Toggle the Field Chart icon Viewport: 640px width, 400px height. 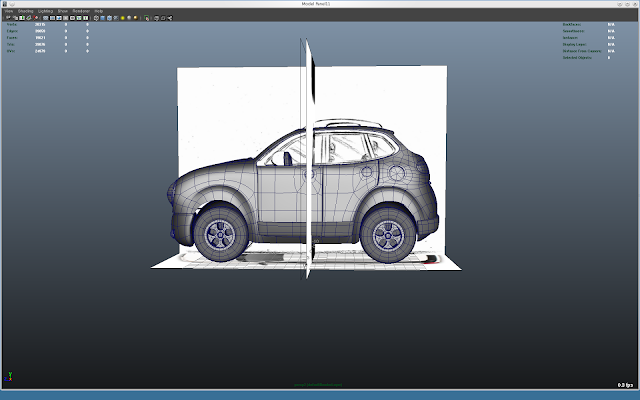[x=72, y=18]
